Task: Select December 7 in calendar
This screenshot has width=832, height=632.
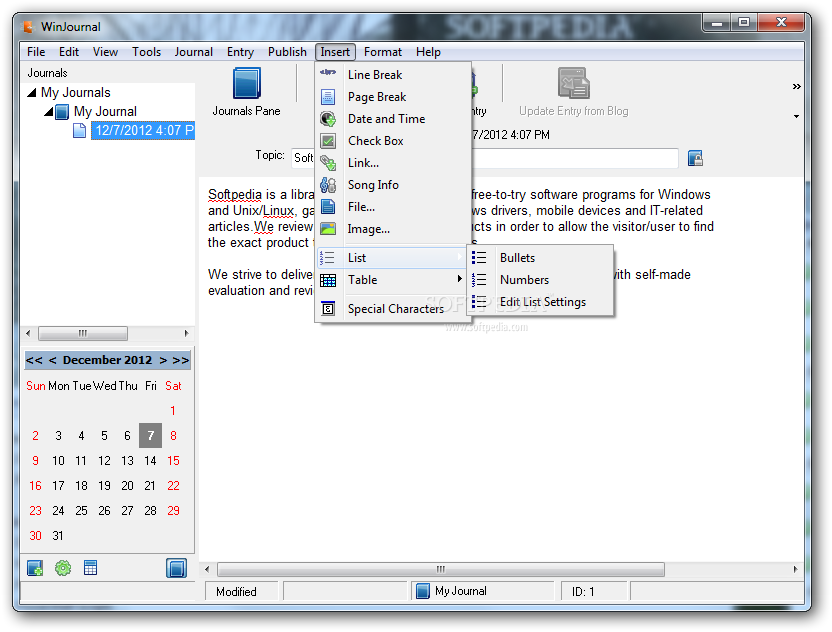Action: (x=151, y=436)
